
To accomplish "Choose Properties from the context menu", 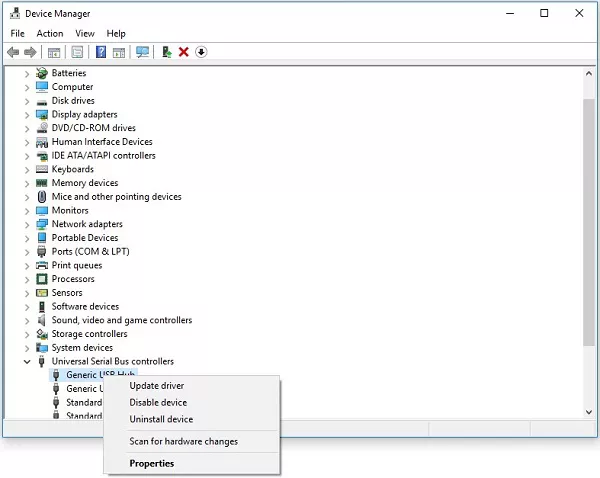I will (x=191, y=463).
